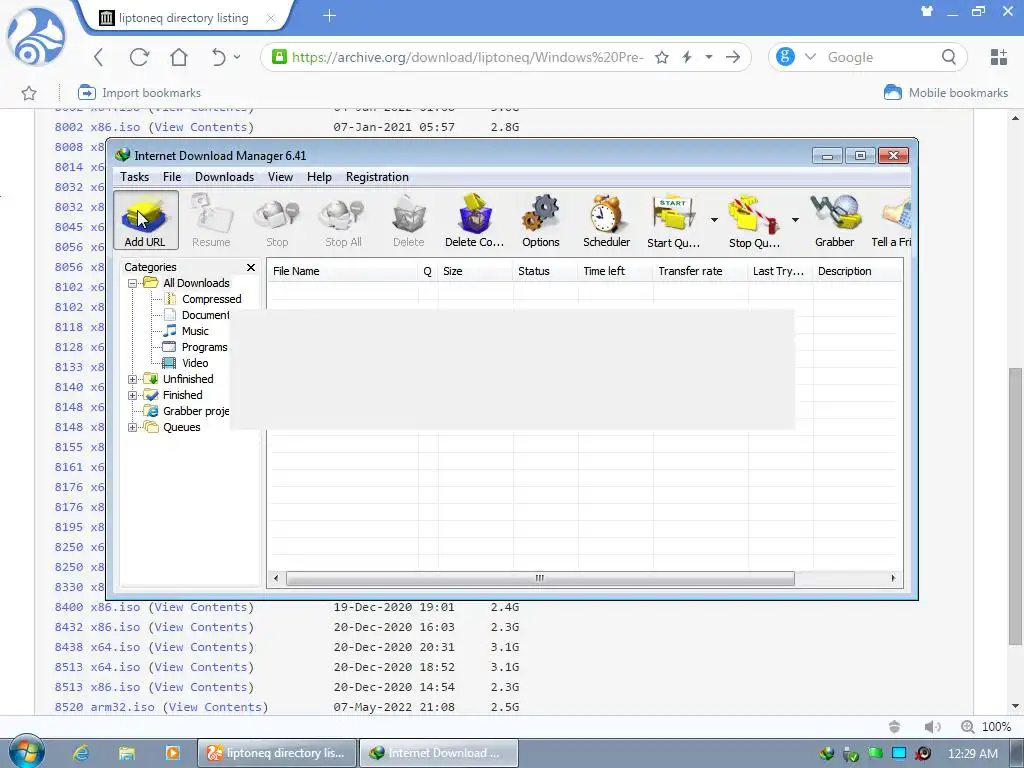Screen dimensions: 1024x768
Task: Click the 8438 x64.iso link
Action: point(97,647)
